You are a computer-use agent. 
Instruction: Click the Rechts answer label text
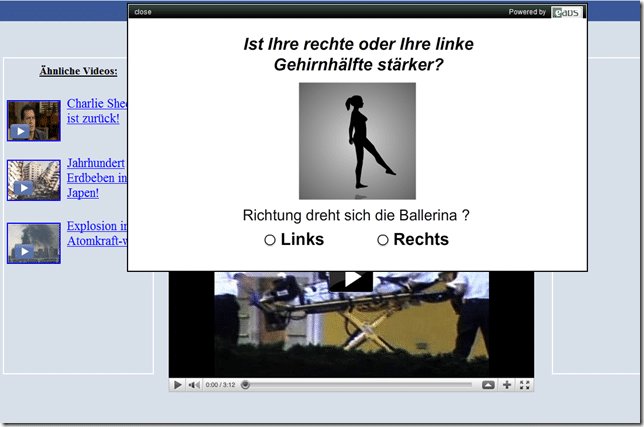421,239
